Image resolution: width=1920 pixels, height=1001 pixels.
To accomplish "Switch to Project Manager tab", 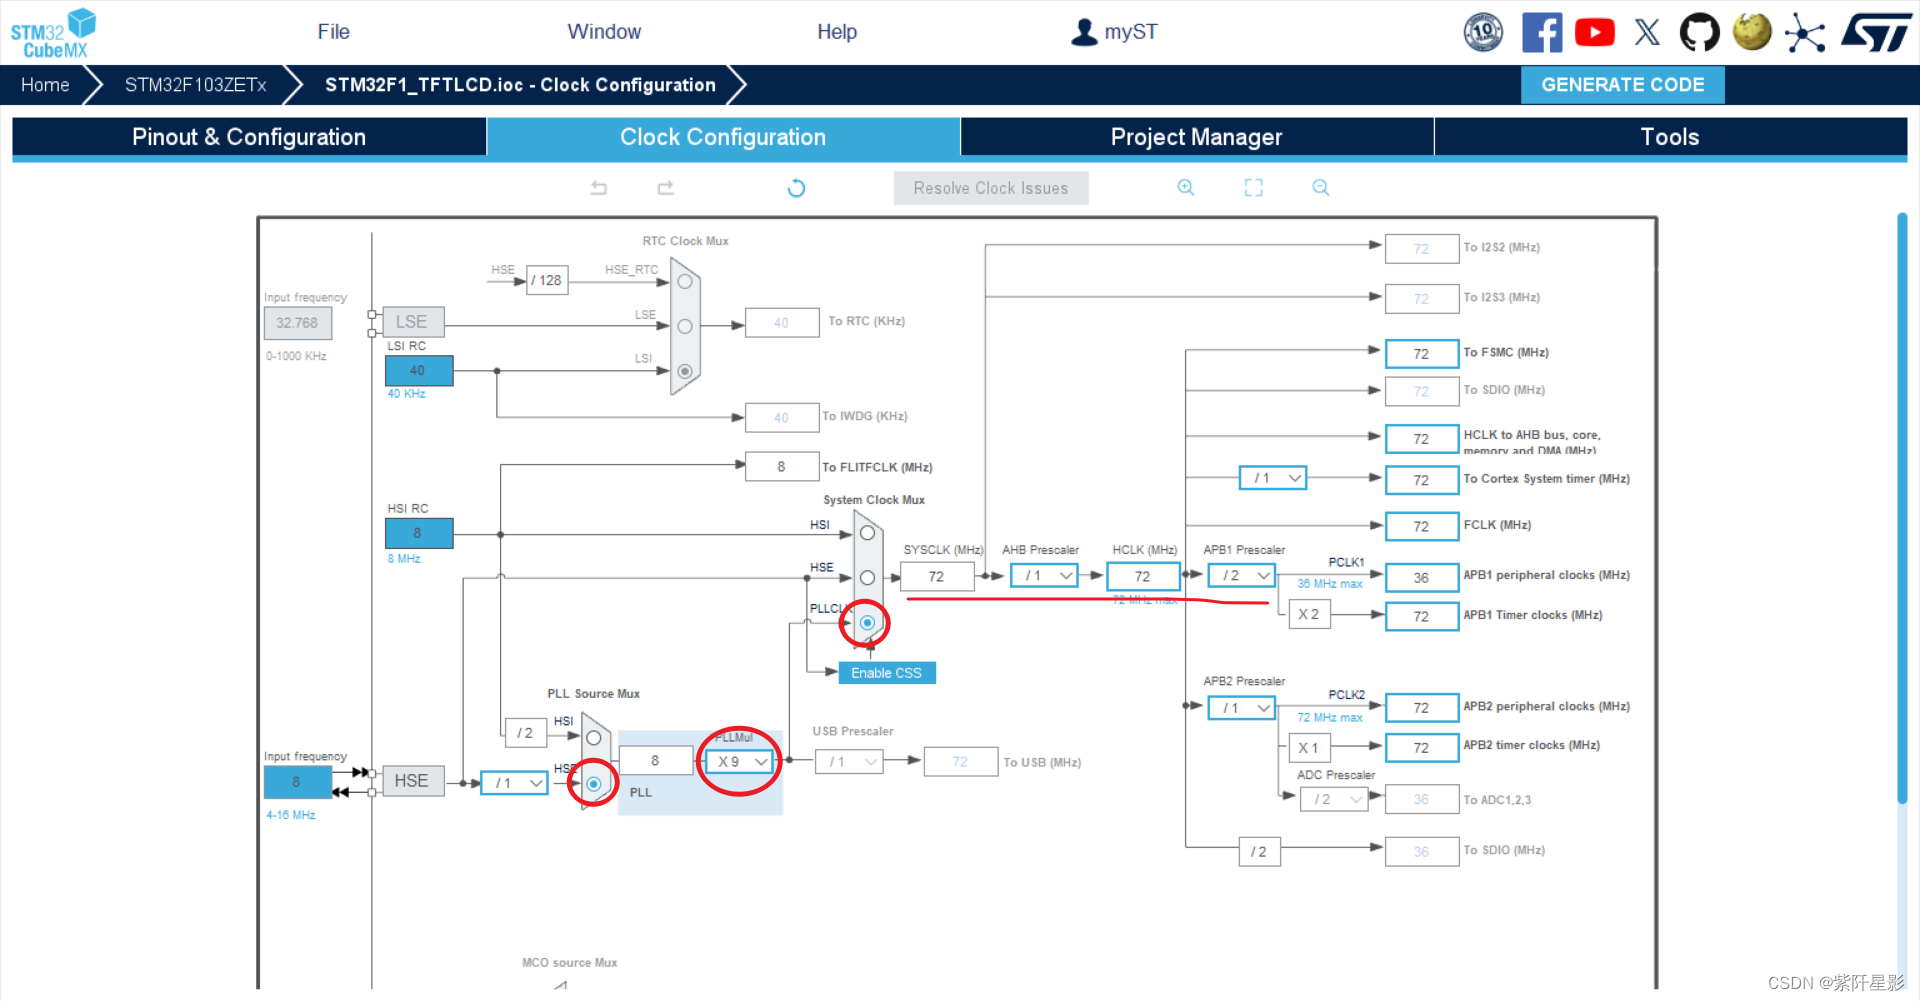I will (x=1196, y=137).
